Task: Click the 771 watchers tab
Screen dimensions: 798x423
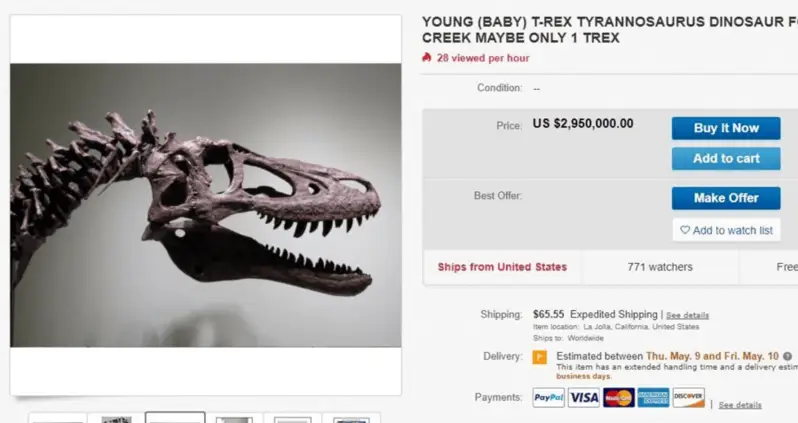Action: [660, 267]
